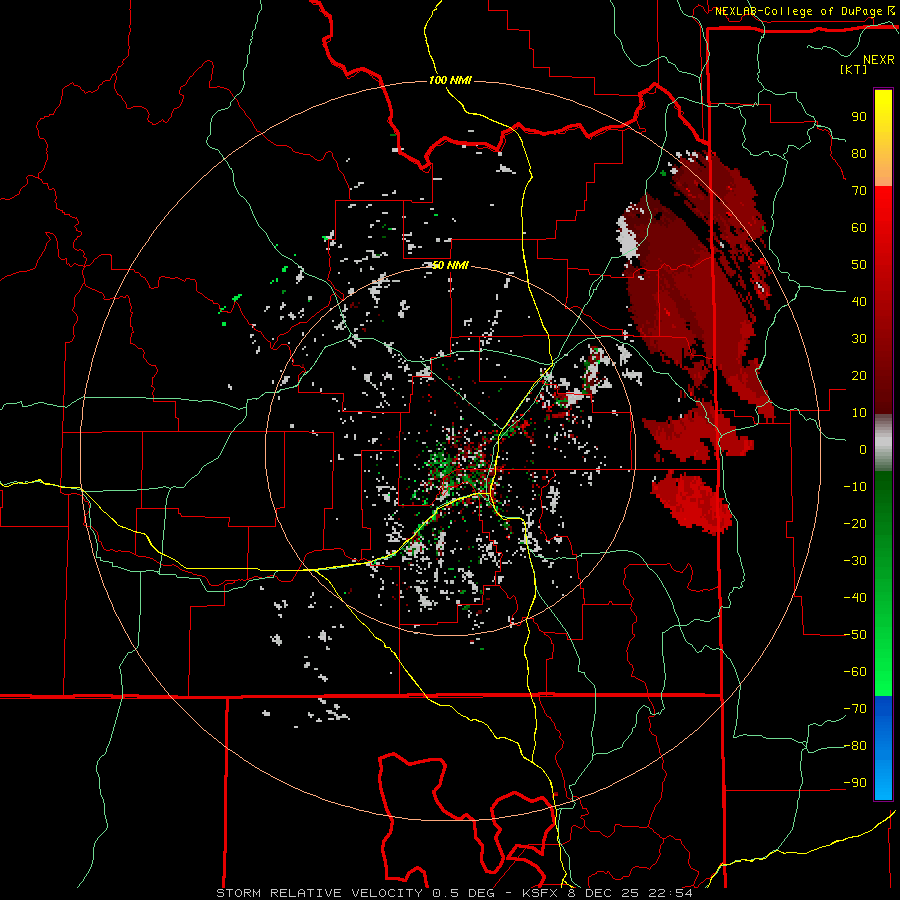Click the -20 value on the velocity scale
This screenshot has width=900, height=900.
coord(855,523)
